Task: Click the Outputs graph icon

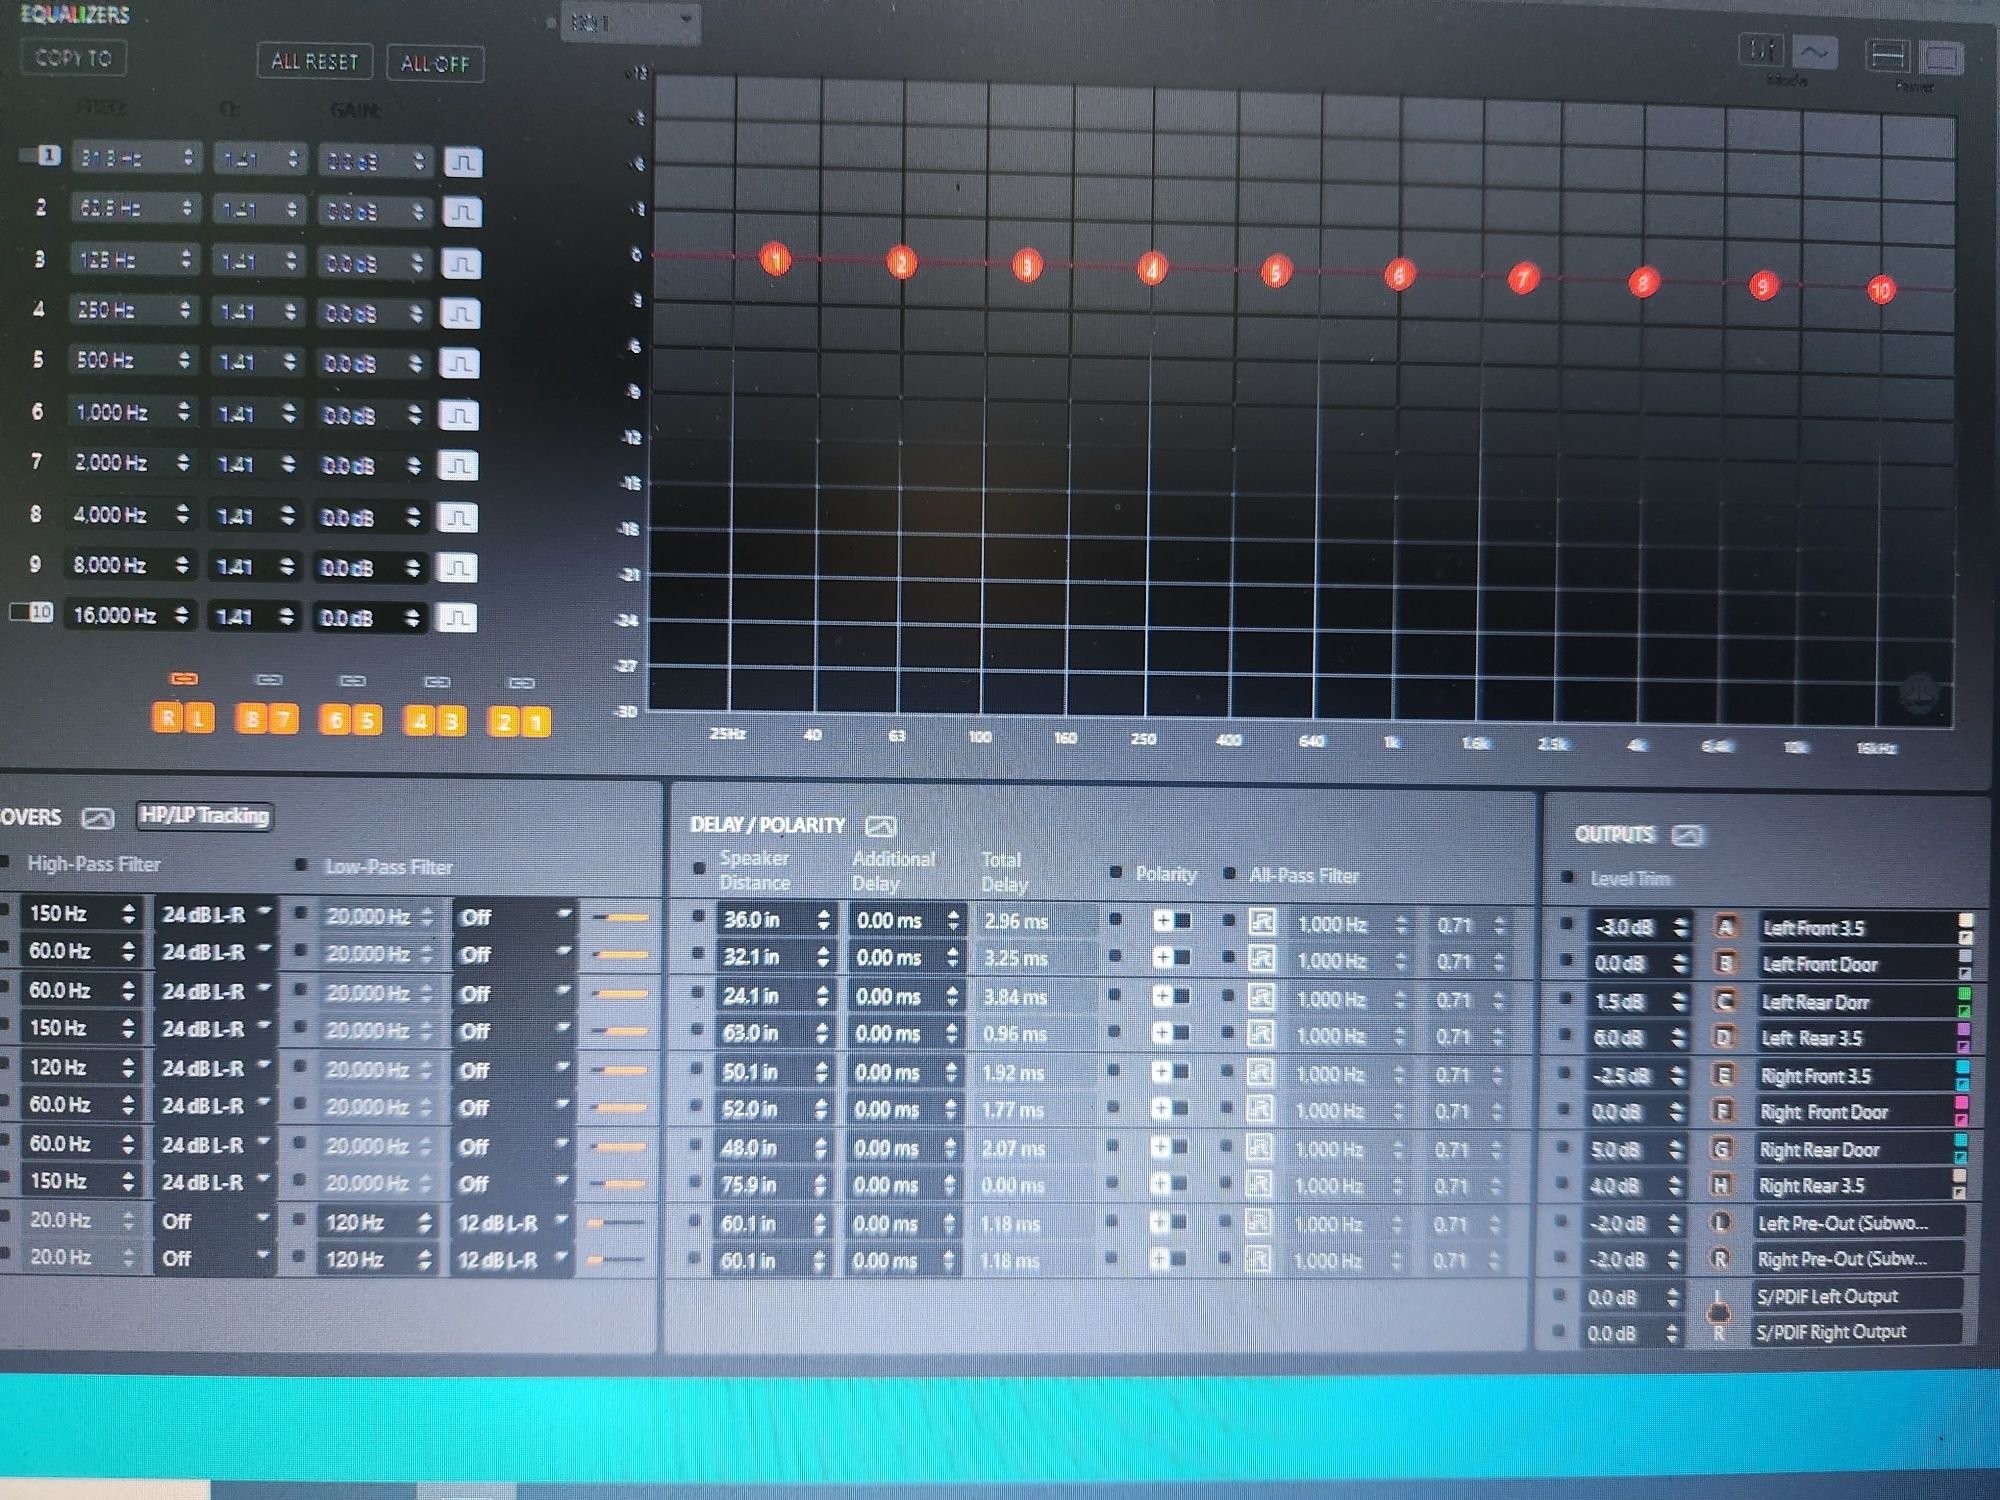Action: pos(1687,835)
